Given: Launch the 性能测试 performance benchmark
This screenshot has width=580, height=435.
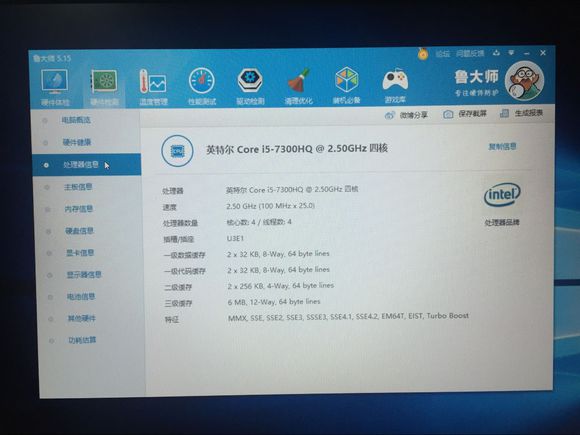Looking at the screenshot, I should tap(202, 86).
